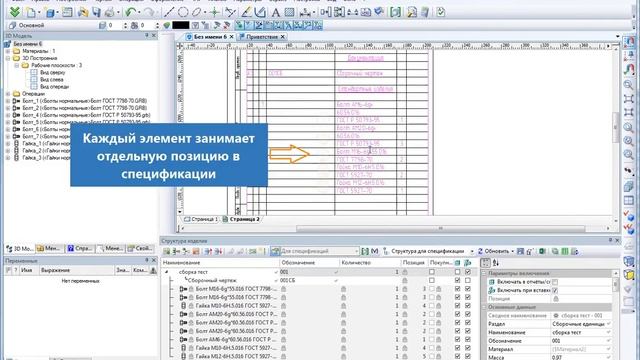Click the green finish-input check icon

[15, 12]
